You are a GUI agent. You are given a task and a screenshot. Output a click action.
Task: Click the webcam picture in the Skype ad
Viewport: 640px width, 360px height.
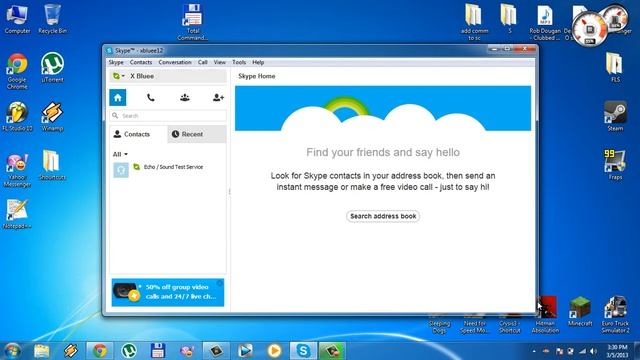(126, 292)
